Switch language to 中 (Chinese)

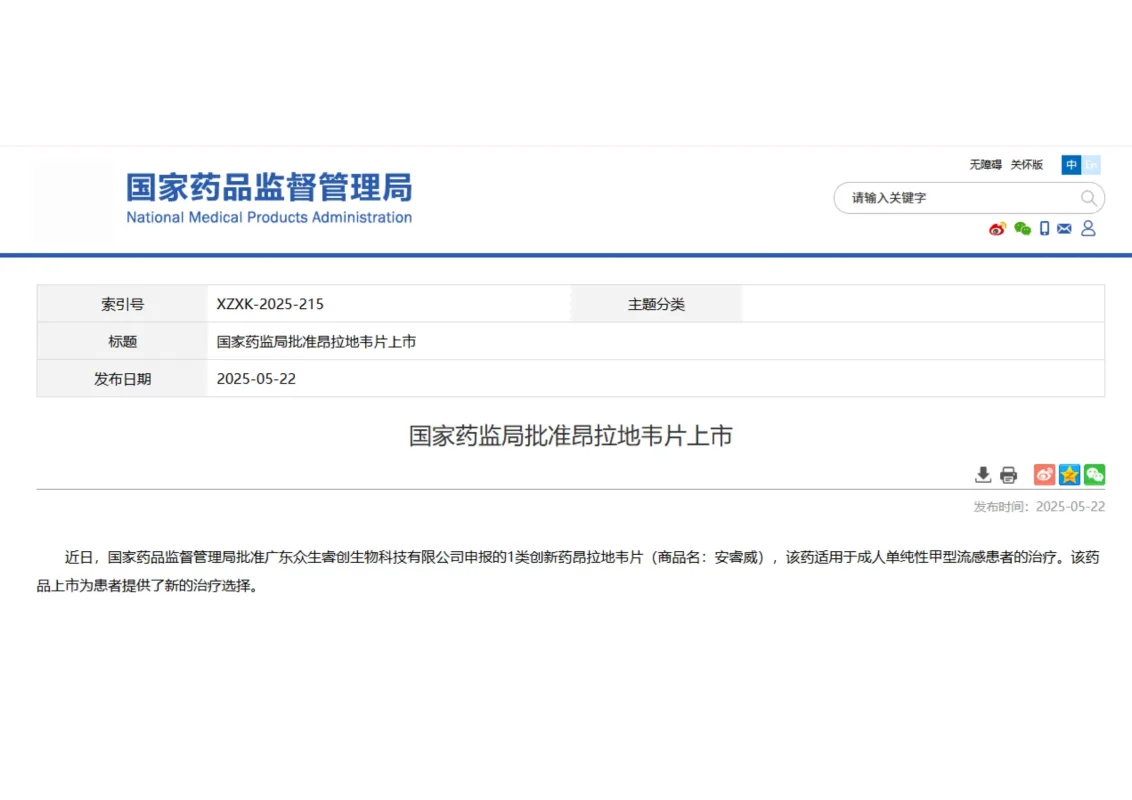pyautogui.click(x=1071, y=165)
